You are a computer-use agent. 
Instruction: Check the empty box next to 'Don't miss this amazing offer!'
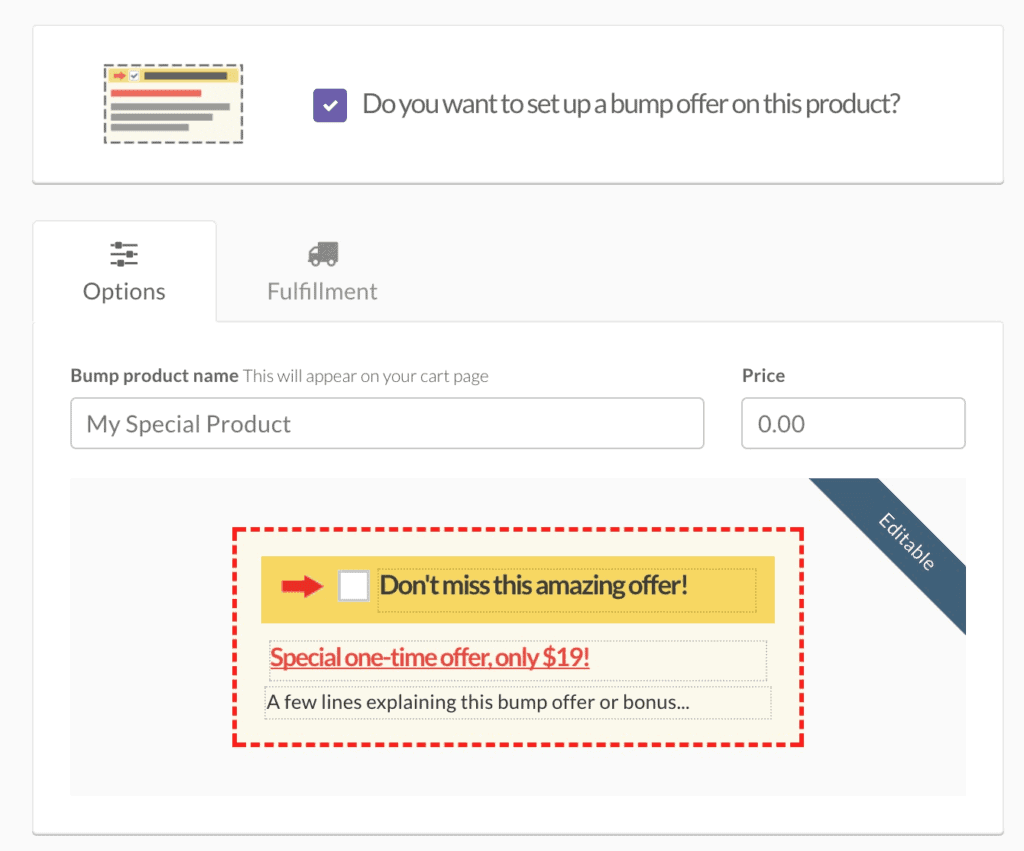(x=352, y=585)
